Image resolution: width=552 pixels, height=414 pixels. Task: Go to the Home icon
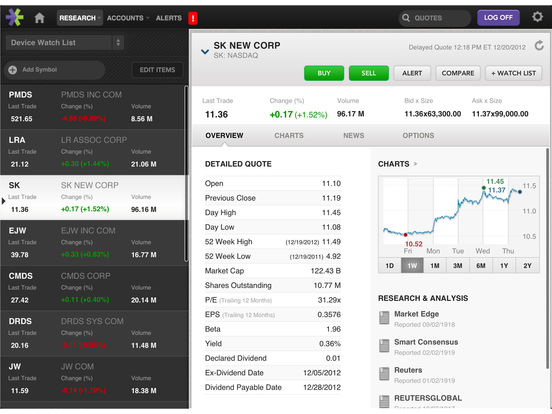coord(39,18)
